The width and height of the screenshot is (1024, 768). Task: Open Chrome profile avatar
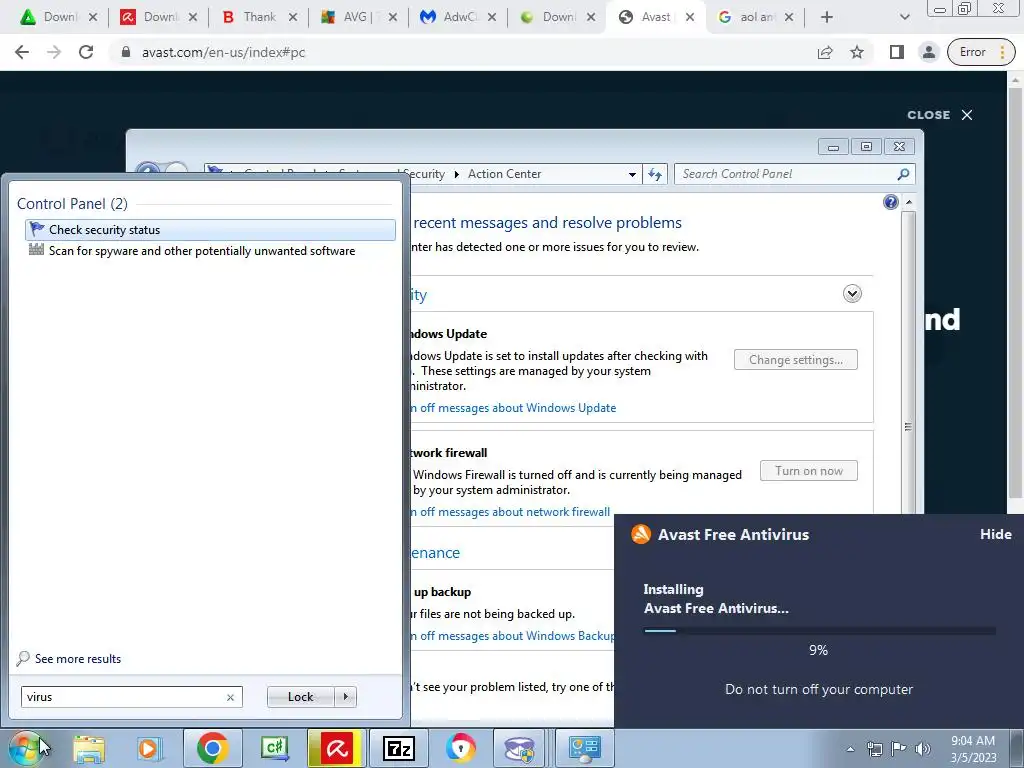[929, 52]
